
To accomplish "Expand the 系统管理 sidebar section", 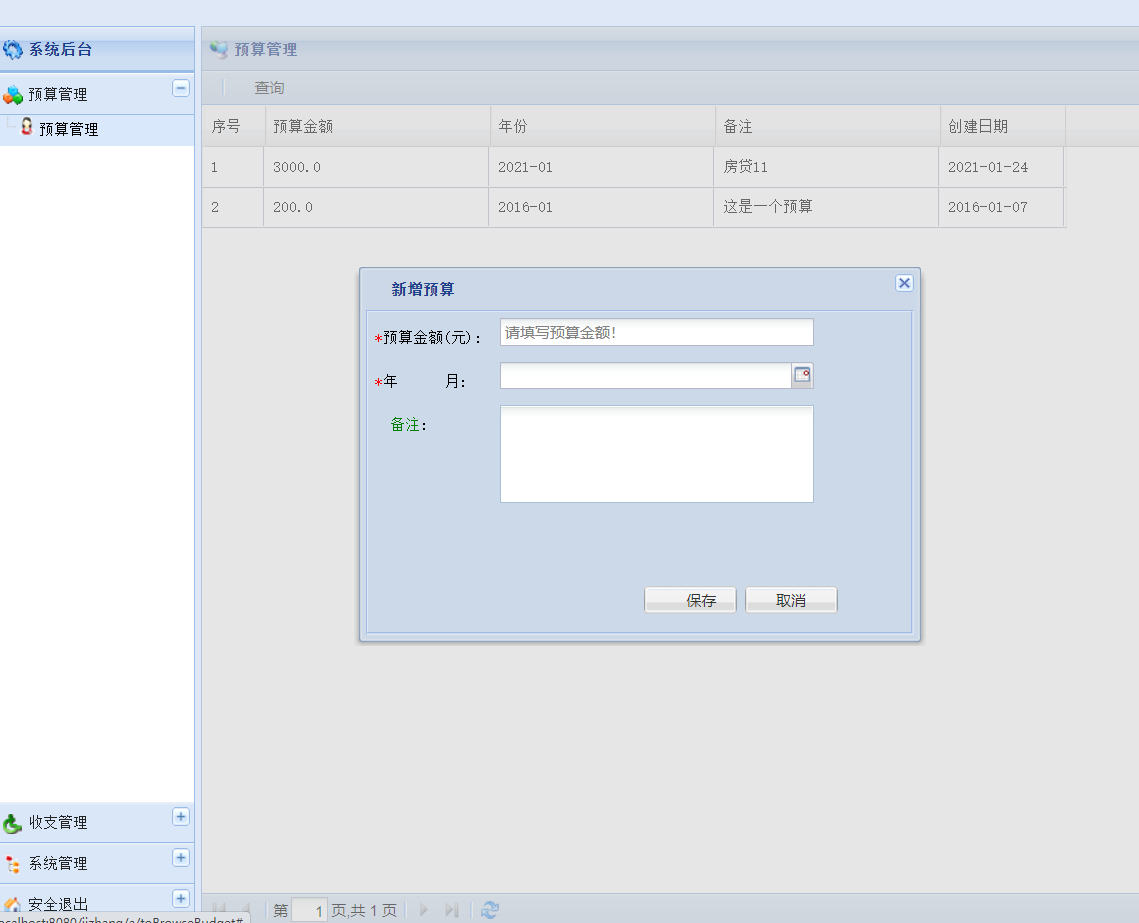I will [181, 858].
